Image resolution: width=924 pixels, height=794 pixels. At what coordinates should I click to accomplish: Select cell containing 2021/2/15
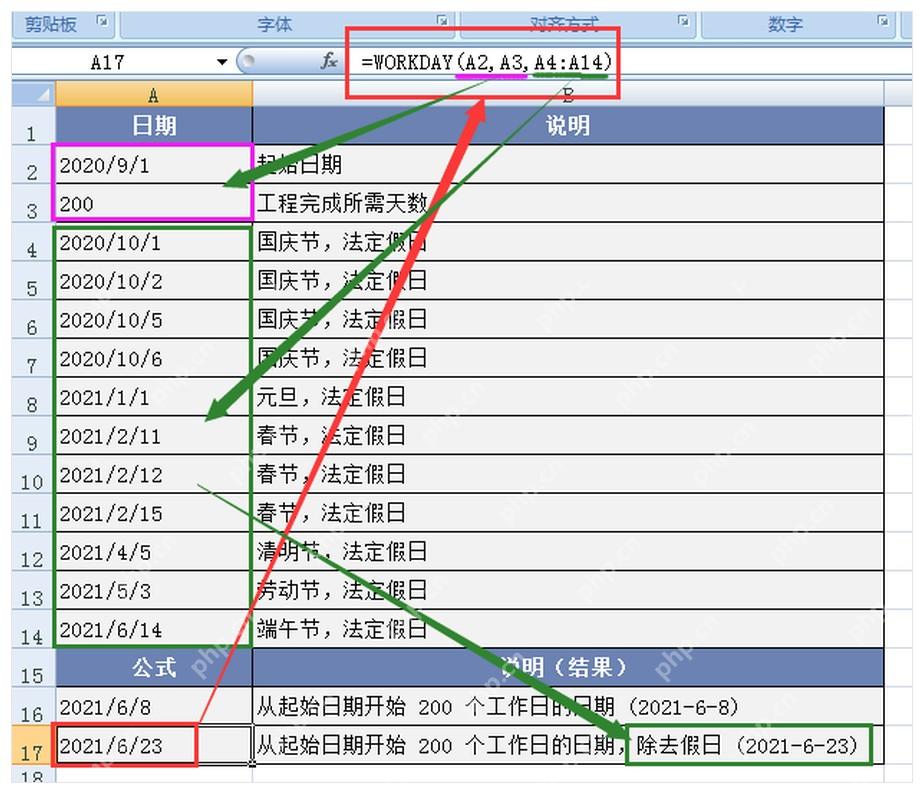[154, 514]
